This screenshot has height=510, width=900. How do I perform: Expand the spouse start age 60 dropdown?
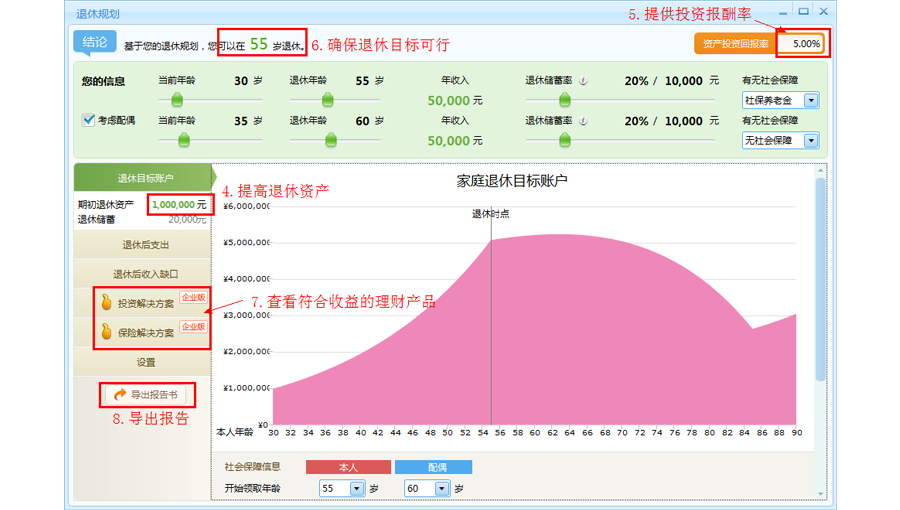427,489
